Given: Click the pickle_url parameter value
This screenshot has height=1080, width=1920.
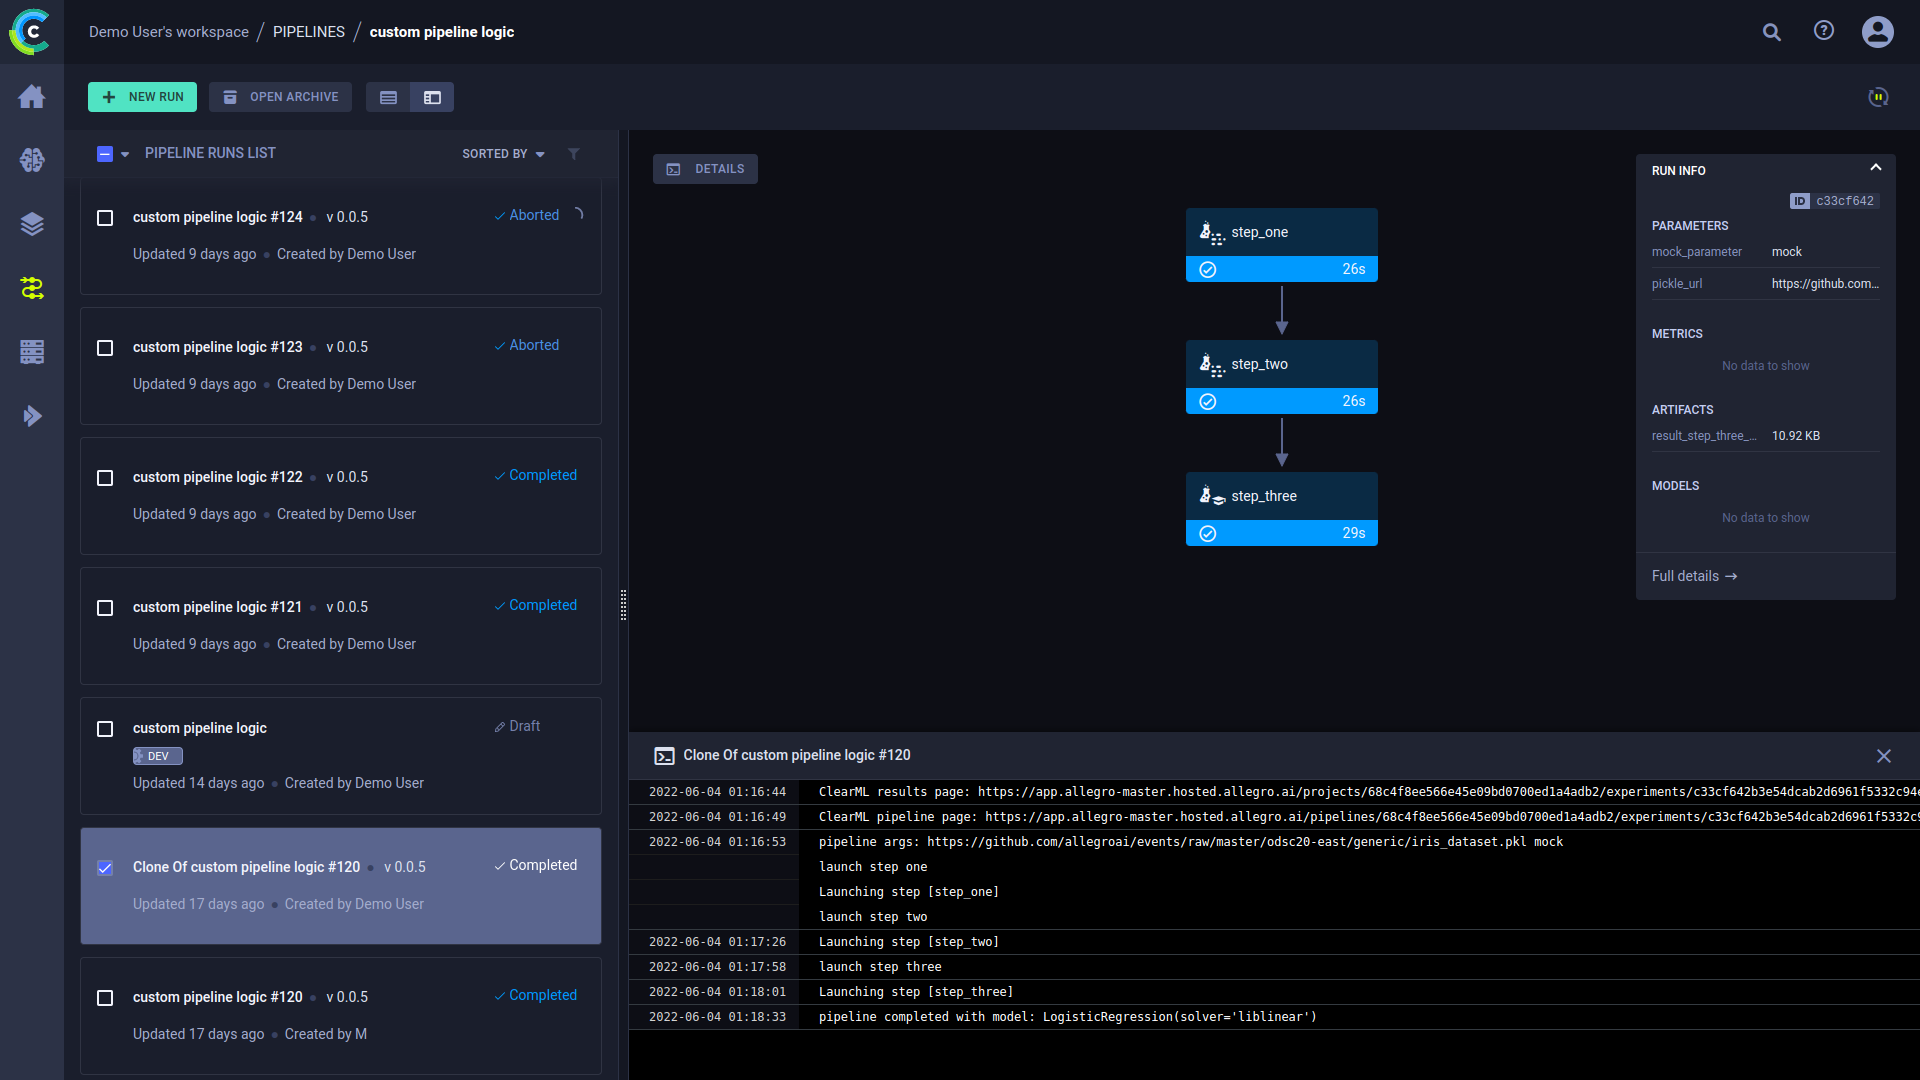Looking at the screenshot, I should (x=1825, y=284).
